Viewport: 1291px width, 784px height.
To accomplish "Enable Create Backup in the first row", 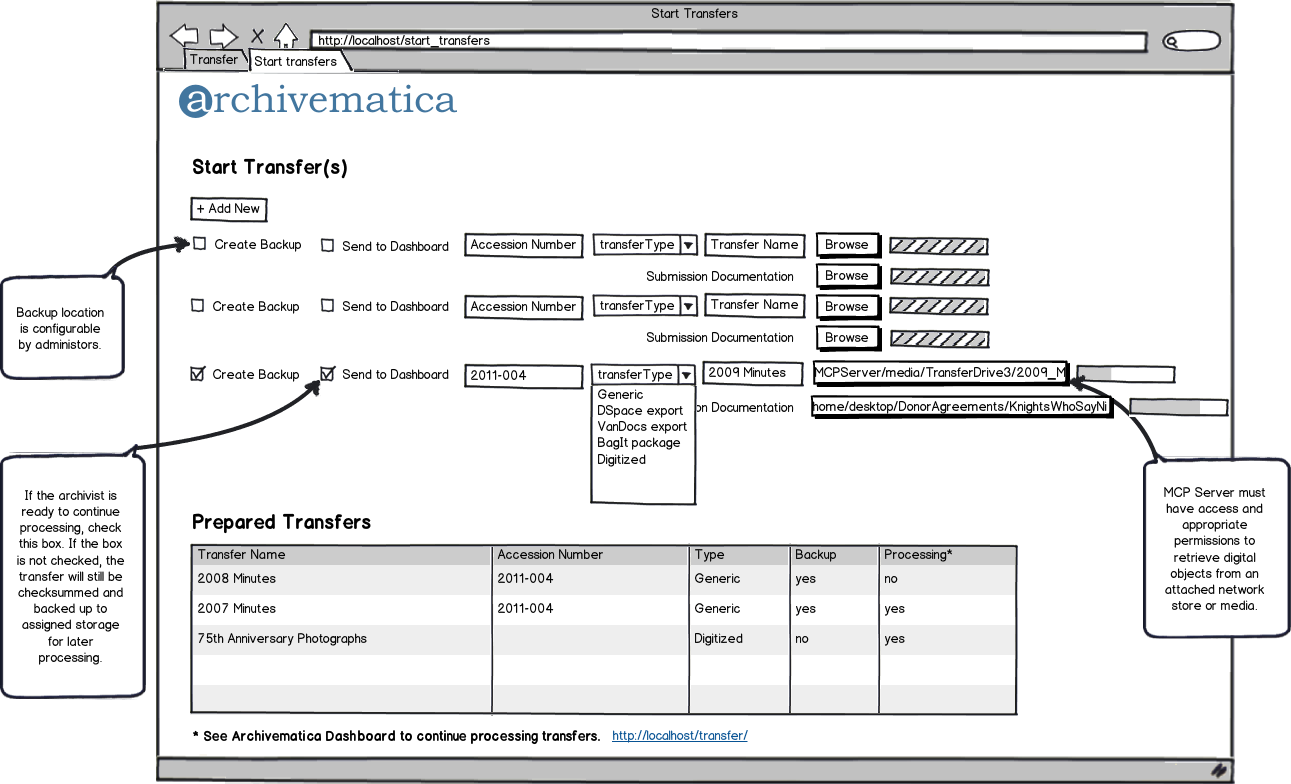I will click(x=200, y=244).
